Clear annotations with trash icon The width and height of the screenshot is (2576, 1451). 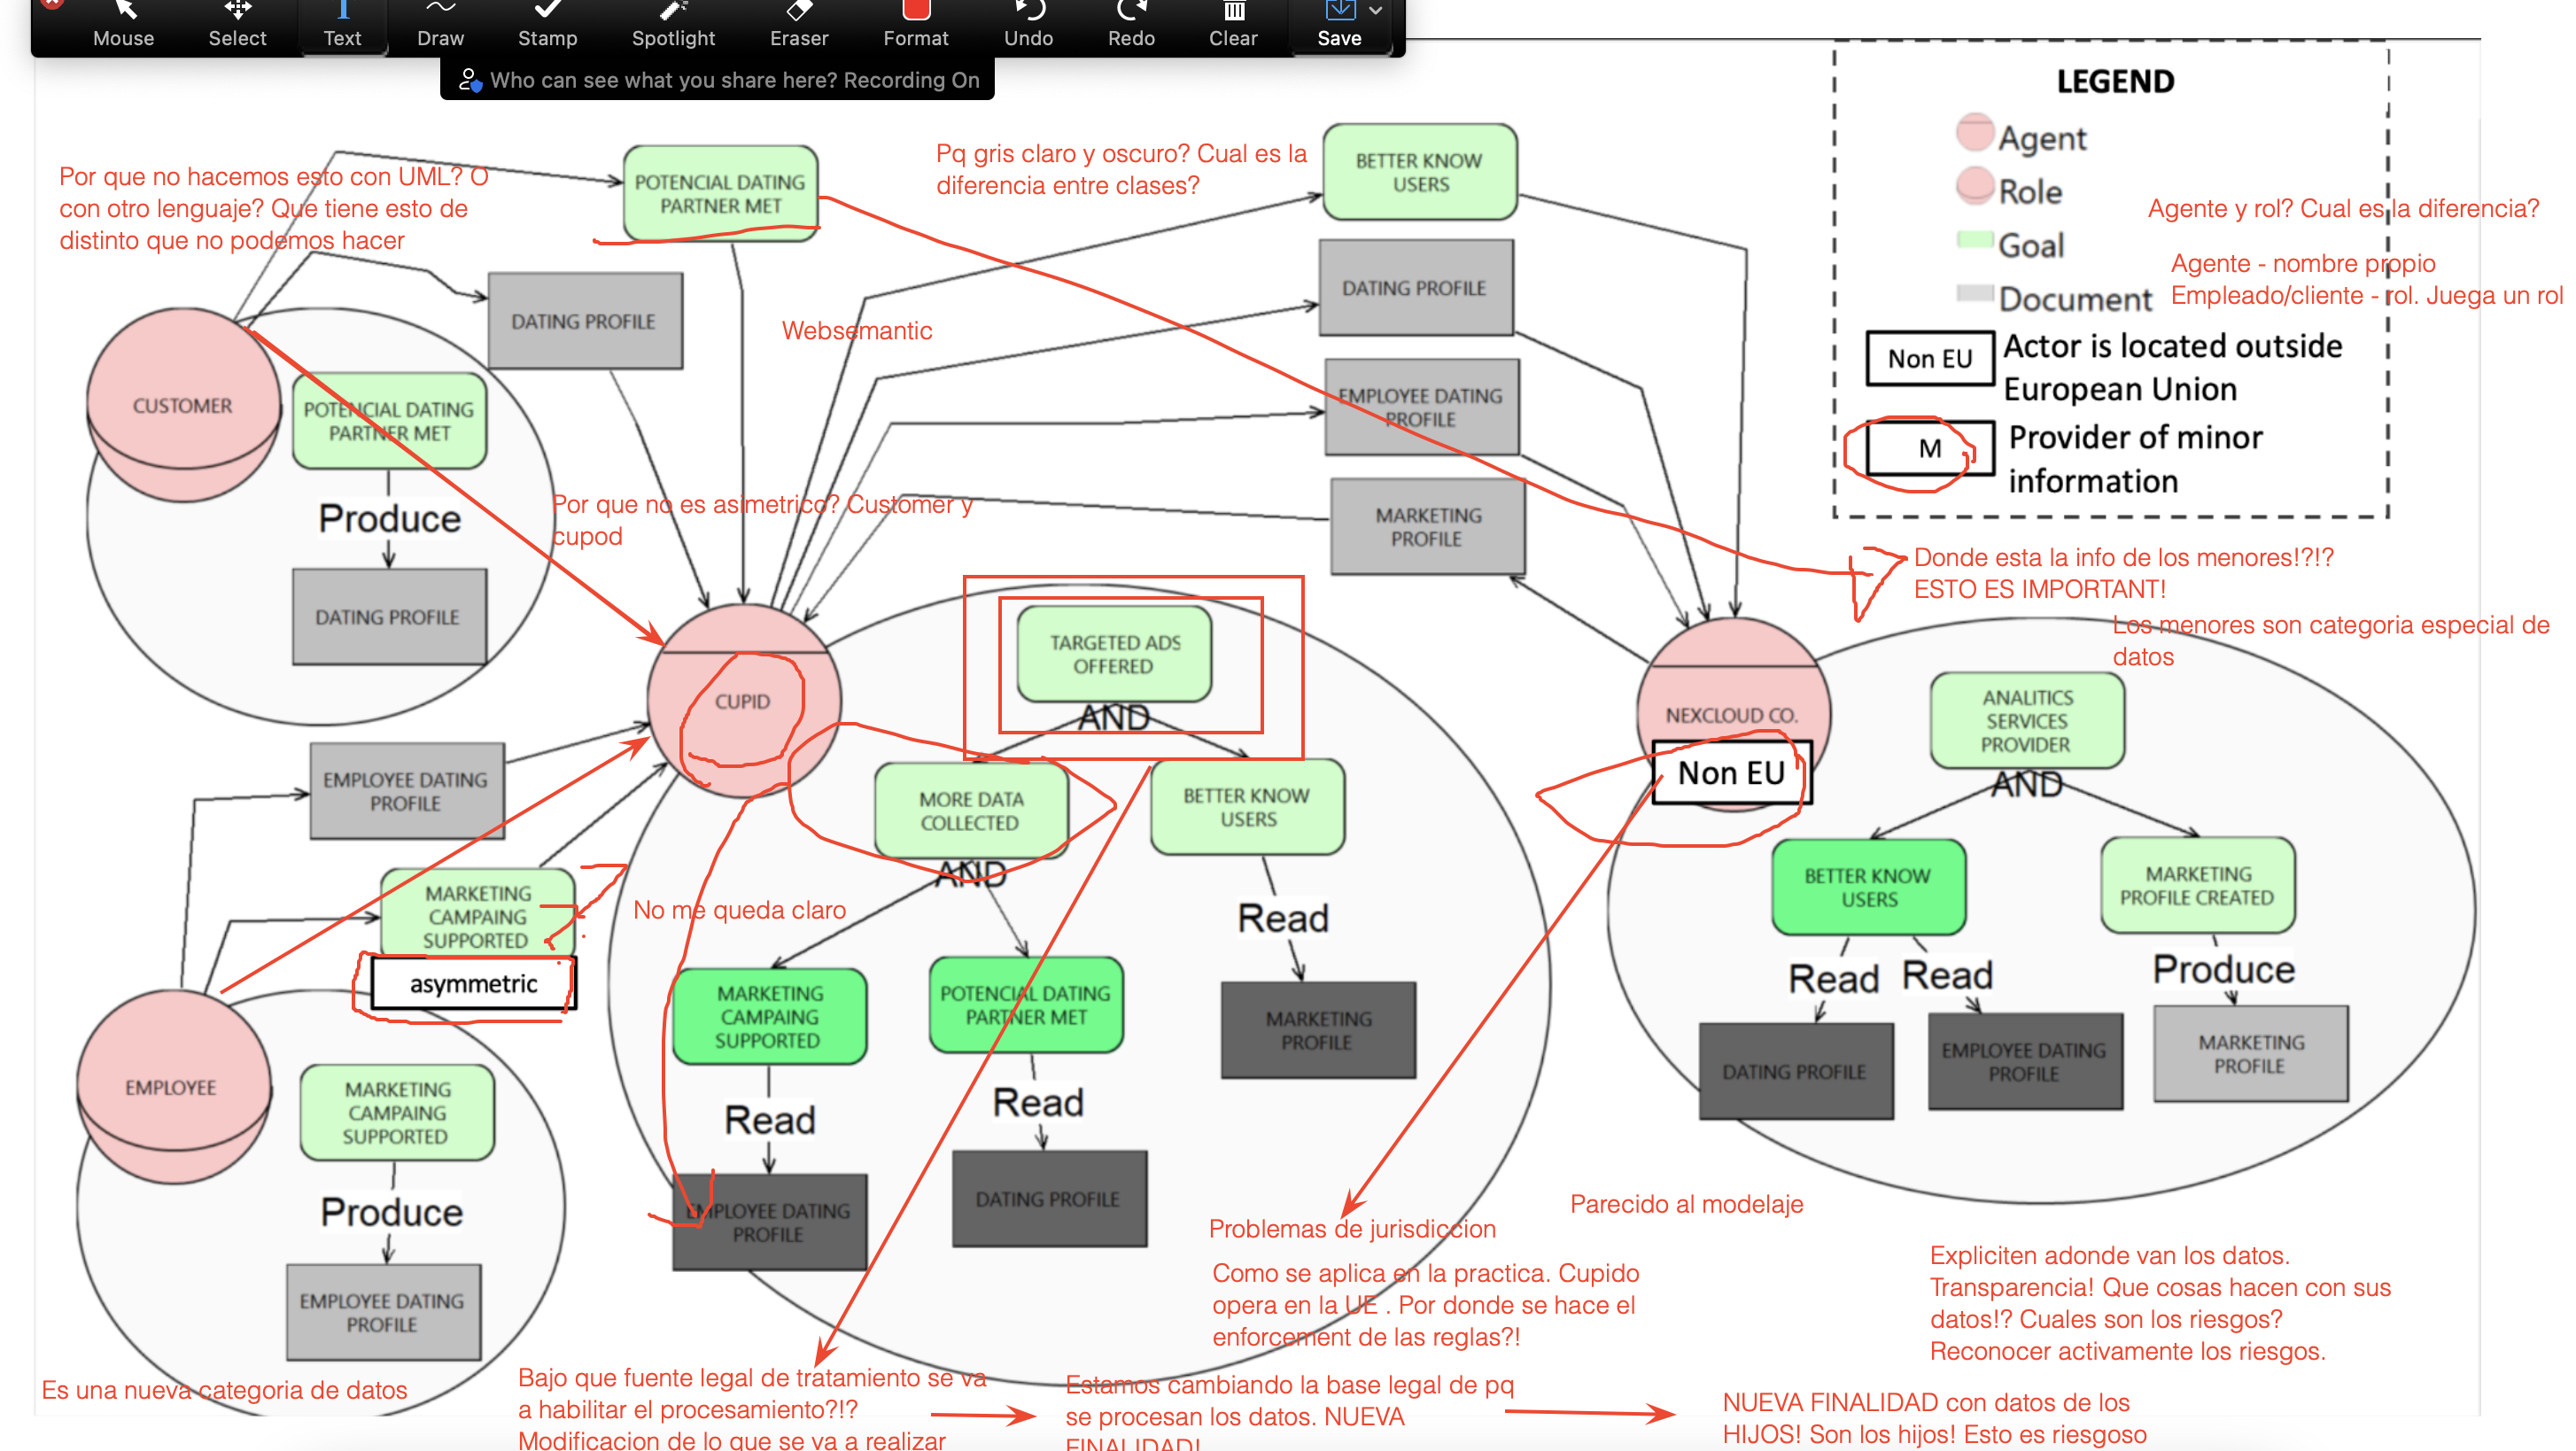point(1233,24)
